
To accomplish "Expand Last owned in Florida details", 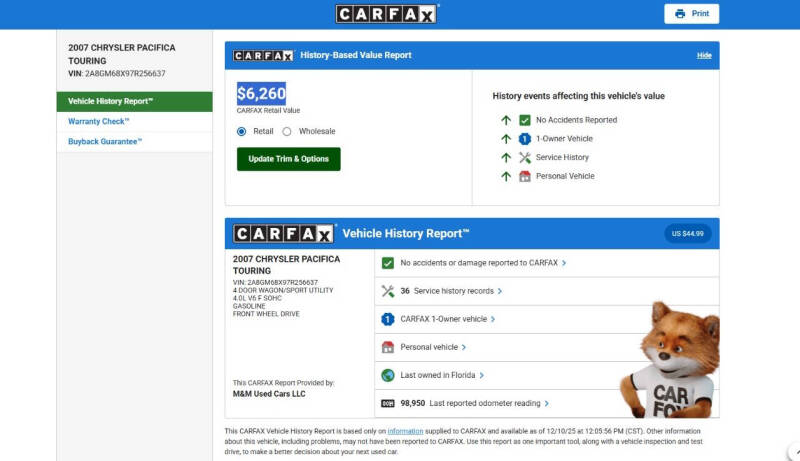I will coord(442,375).
